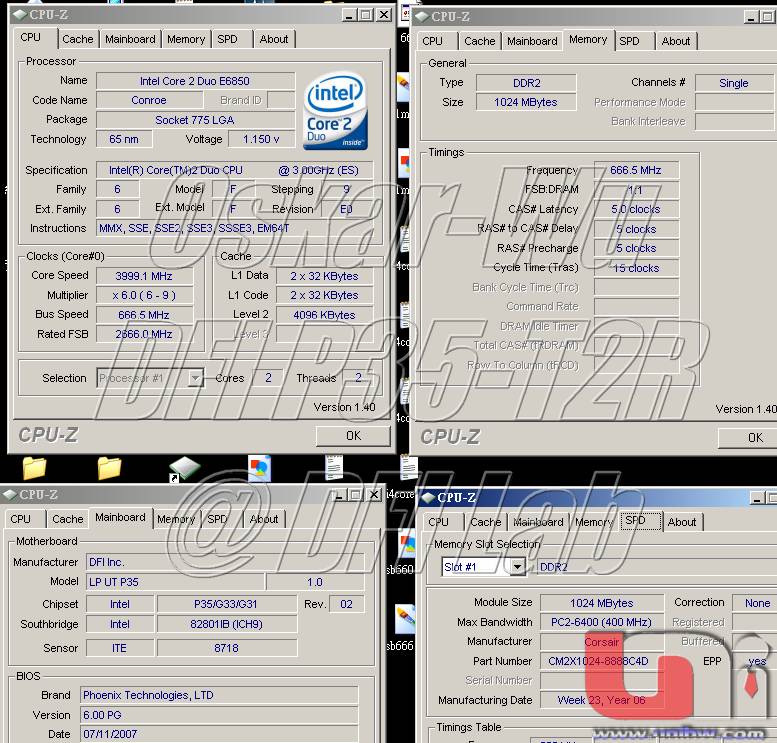Image resolution: width=777 pixels, height=743 pixels.
Task: Click the Package value 'Socket 775 LGA'
Action: point(195,120)
